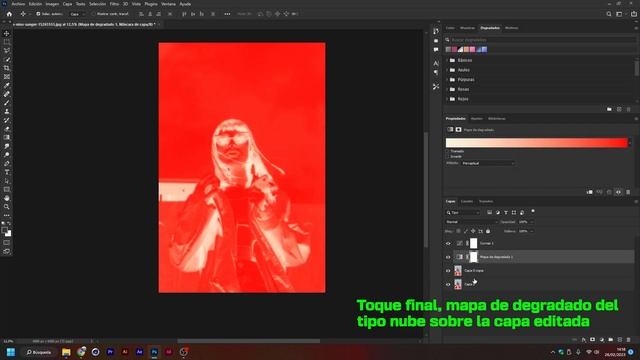640x360 pixels.
Task: Clip adjustment to layer icon in Propiedades
Action: tap(590, 192)
